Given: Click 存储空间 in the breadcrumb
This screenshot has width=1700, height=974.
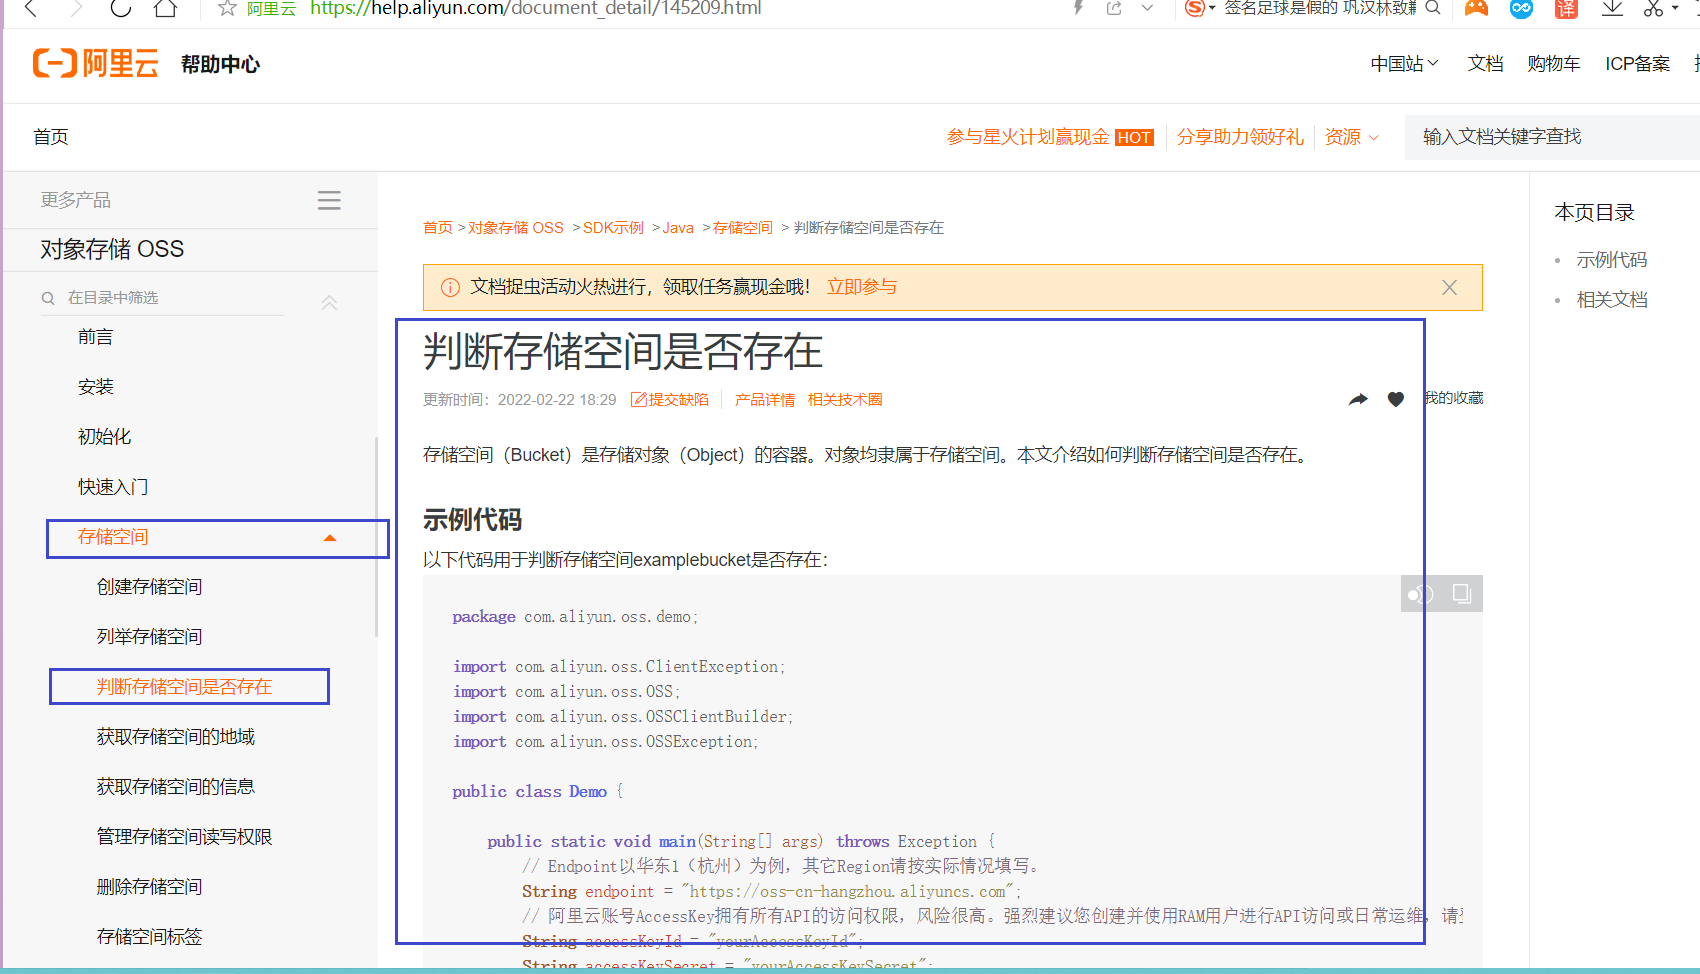Looking at the screenshot, I should [x=743, y=228].
